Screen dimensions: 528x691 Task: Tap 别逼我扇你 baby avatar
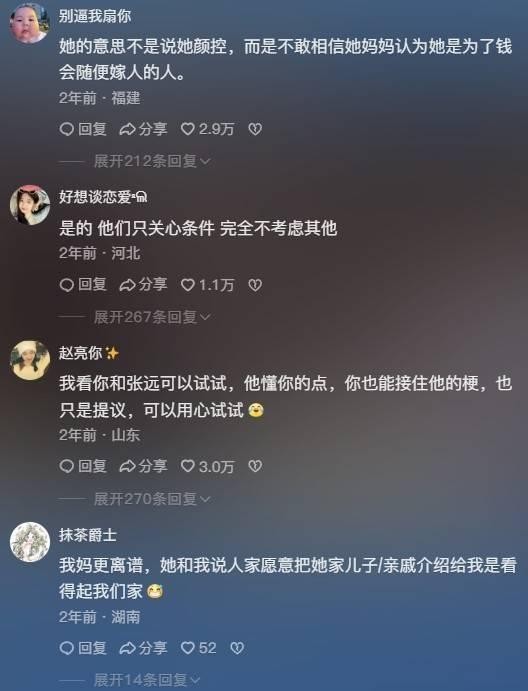30,23
